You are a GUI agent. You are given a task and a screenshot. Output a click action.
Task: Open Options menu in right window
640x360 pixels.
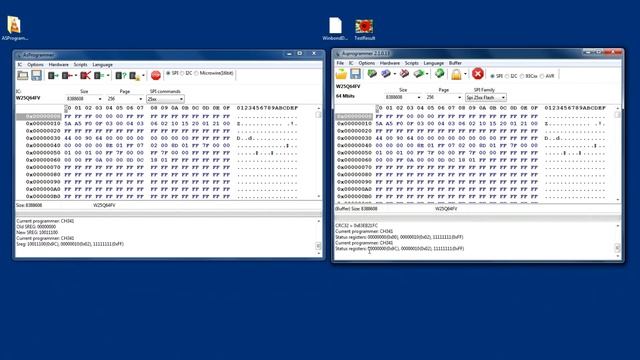[367, 63]
